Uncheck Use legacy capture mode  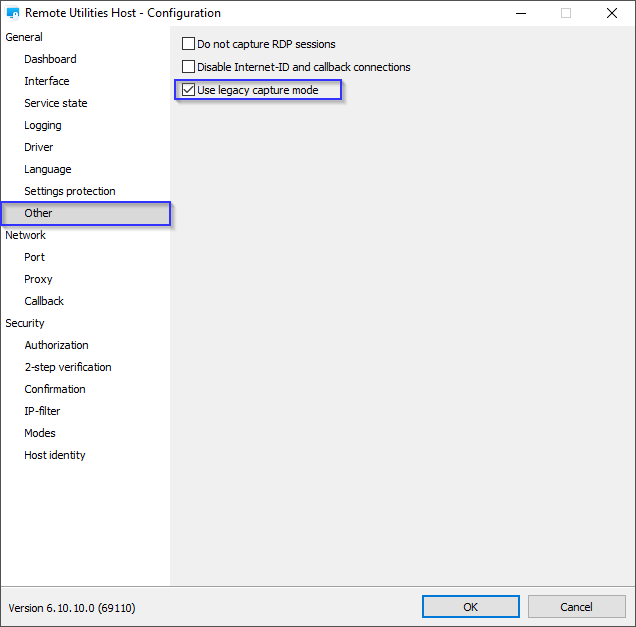[189, 91]
